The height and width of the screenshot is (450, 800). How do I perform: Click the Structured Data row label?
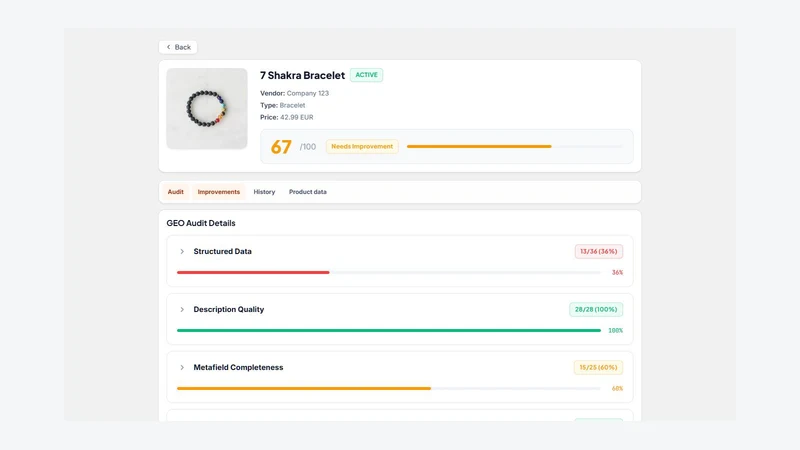[x=222, y=252]
